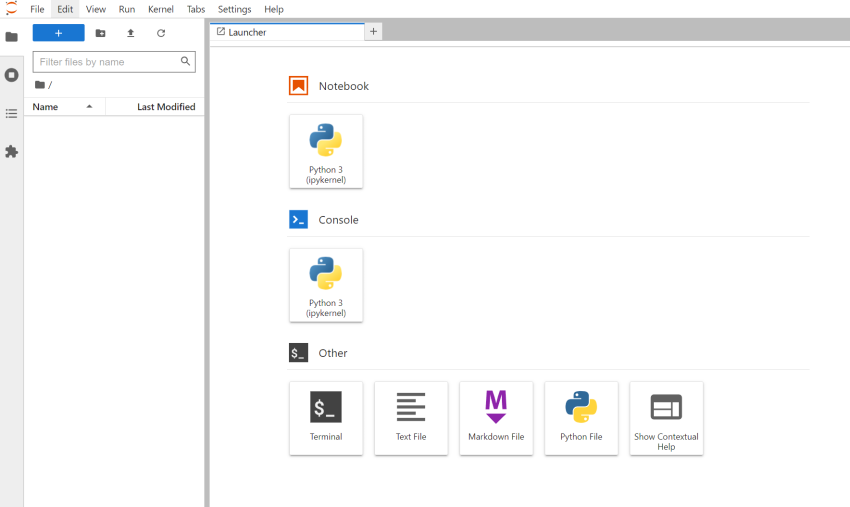Create a new Markdown File
Viewport: 850px width, 507px height.
[496, 418]
